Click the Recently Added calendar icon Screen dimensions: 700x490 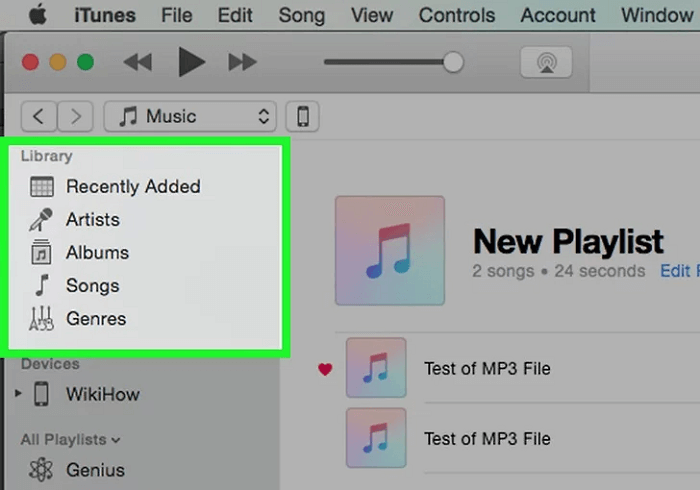[x=42, y=187]
